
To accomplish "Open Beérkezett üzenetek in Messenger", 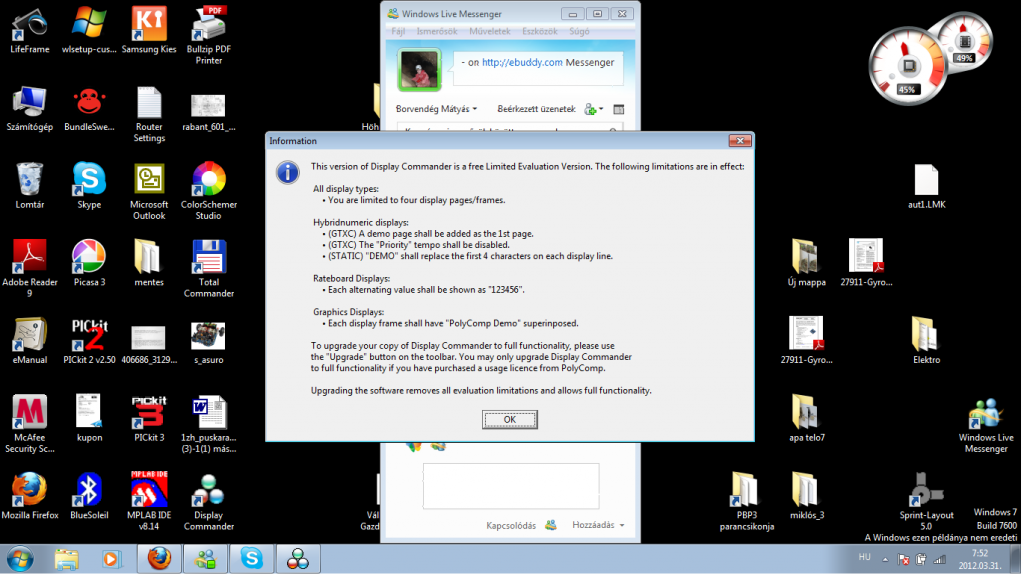I will [x=536, y=109].
